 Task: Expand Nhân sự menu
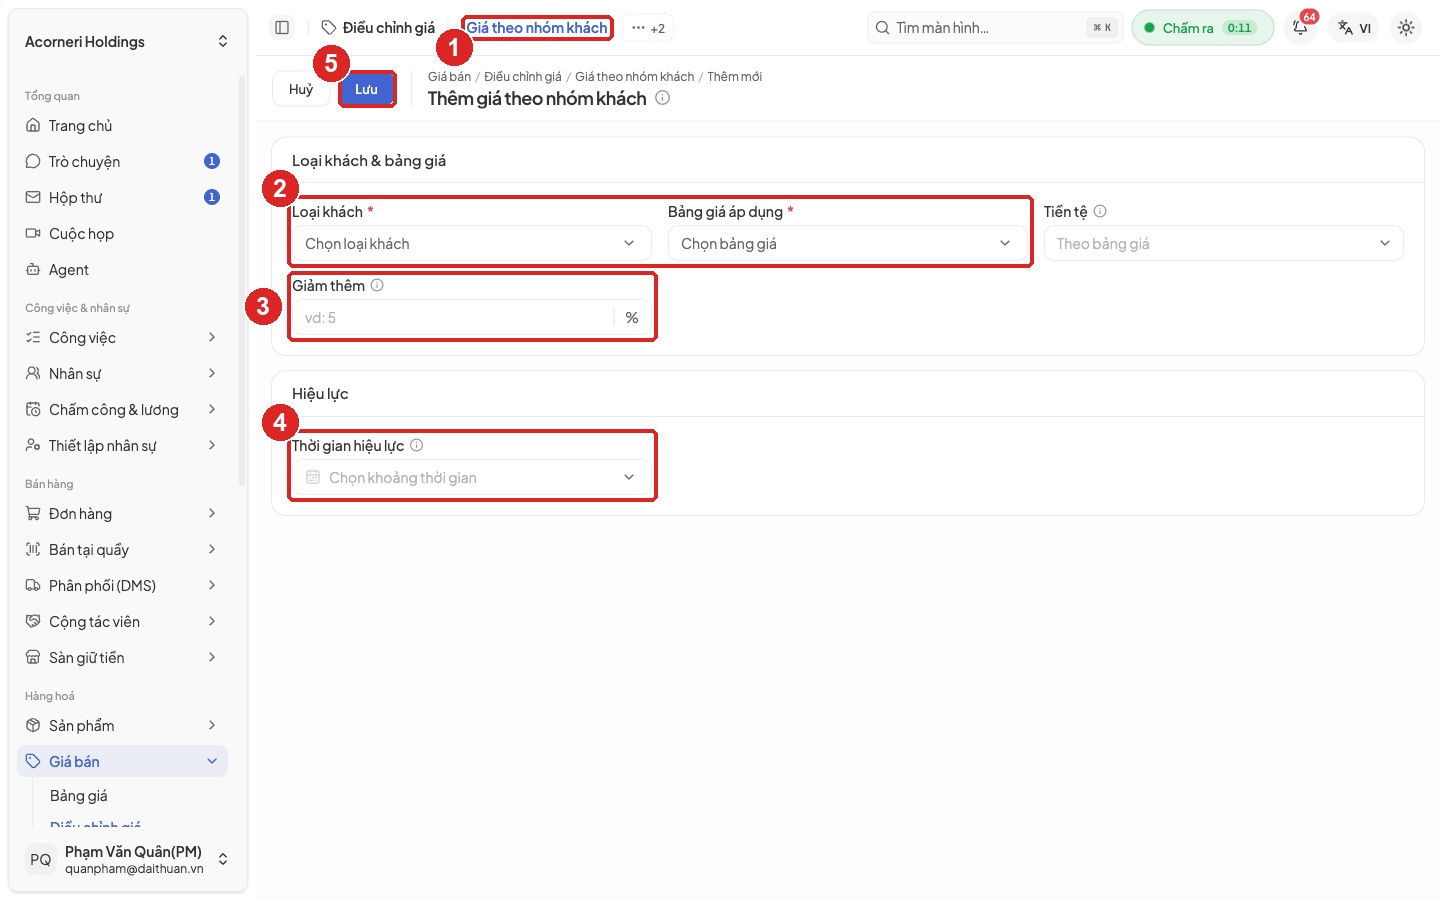(123, 374)
